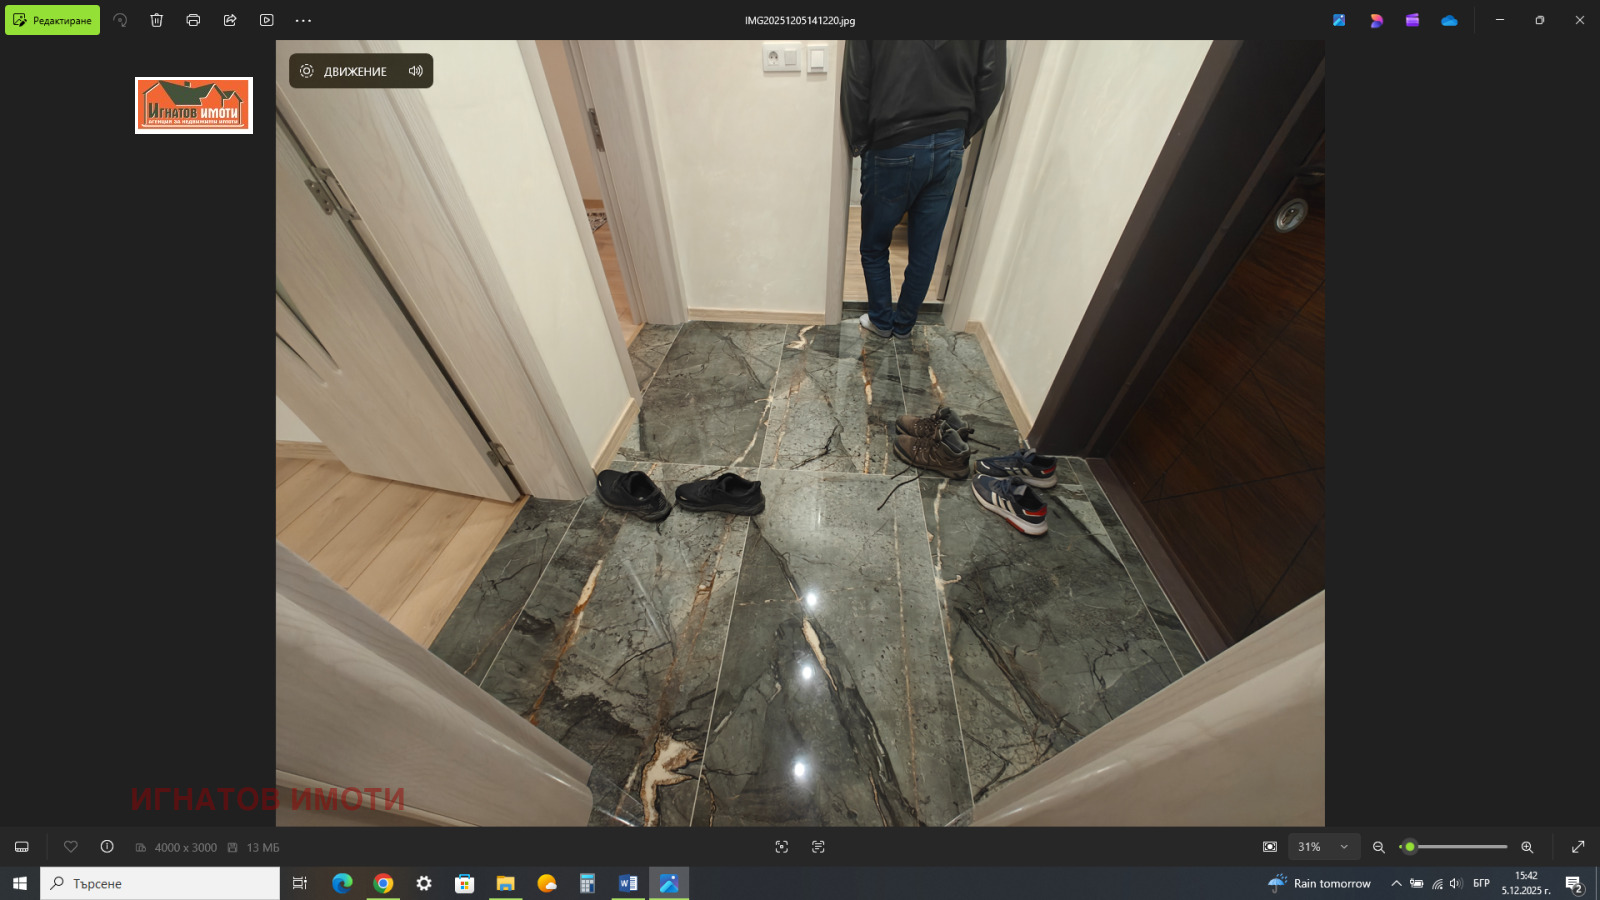The width and height of the screenshot is (1600, 900).
Task: Enter full screen view with the arrows icon
Action: [1578, 847]
